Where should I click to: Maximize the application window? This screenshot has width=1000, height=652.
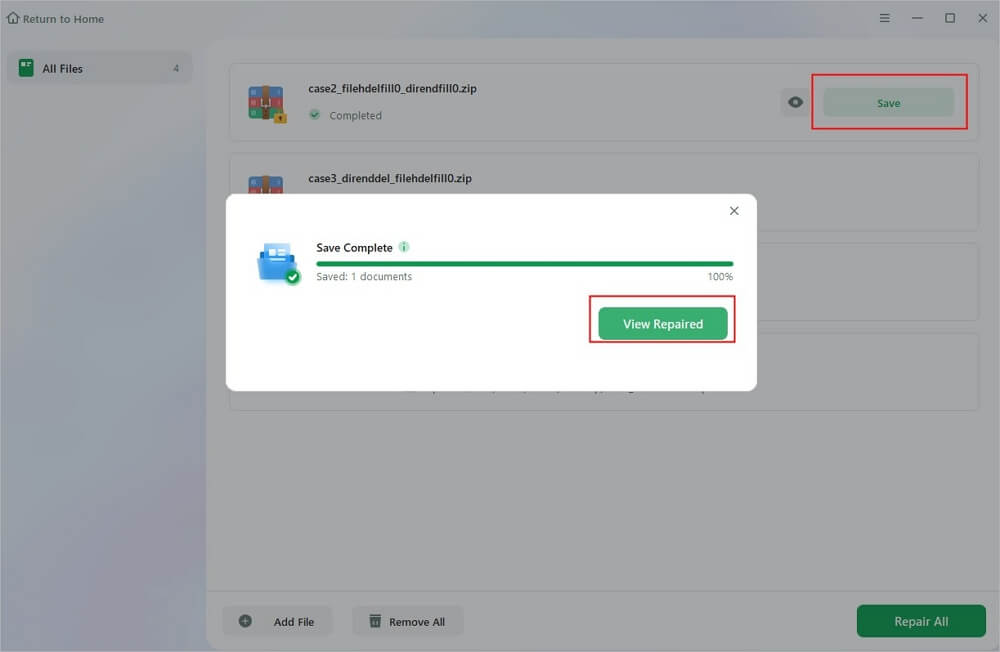(x=950, y=18)
